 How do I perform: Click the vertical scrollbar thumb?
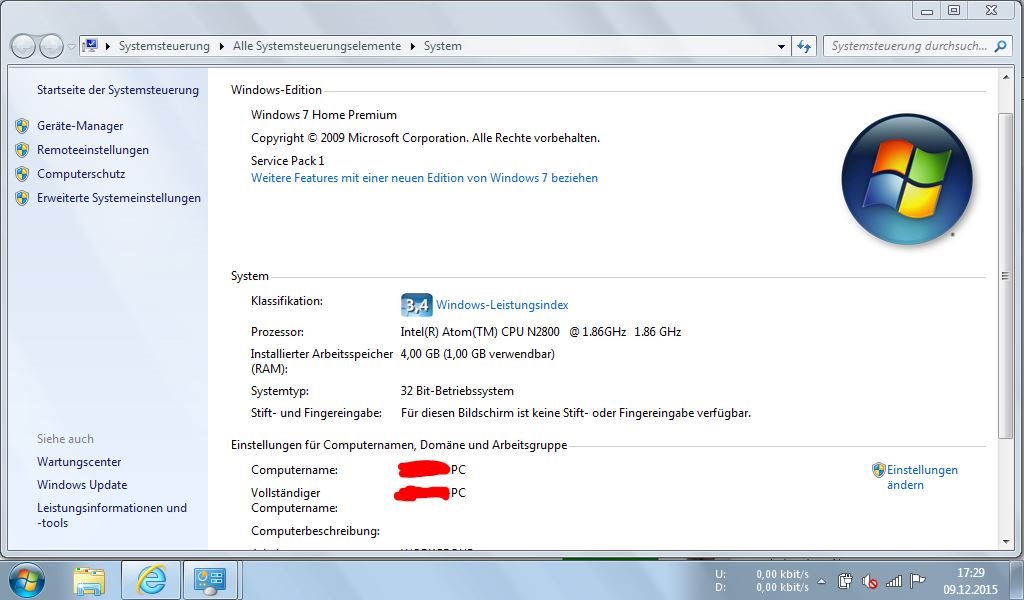click(x=1005, y=276)
